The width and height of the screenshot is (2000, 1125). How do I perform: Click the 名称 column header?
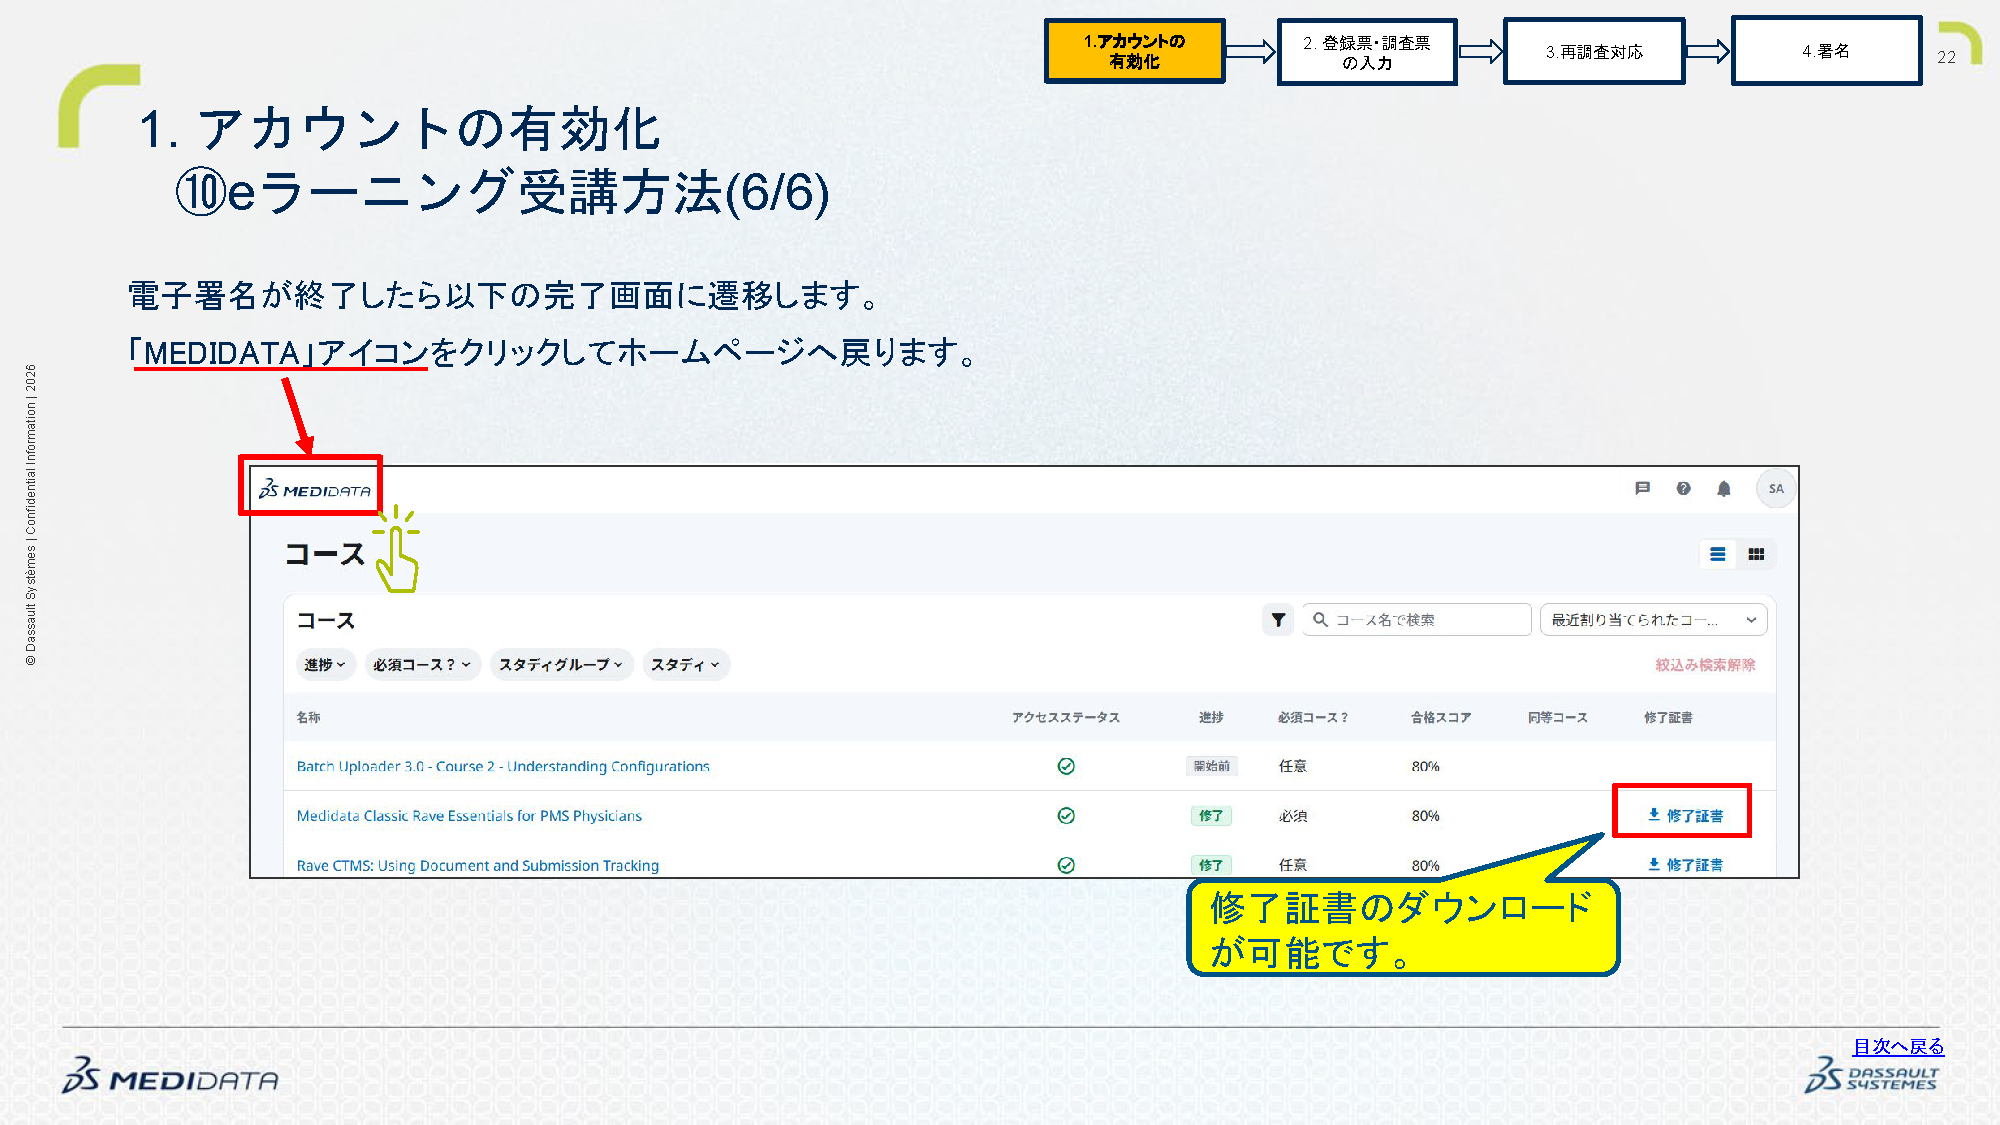[x=308, y=717]
